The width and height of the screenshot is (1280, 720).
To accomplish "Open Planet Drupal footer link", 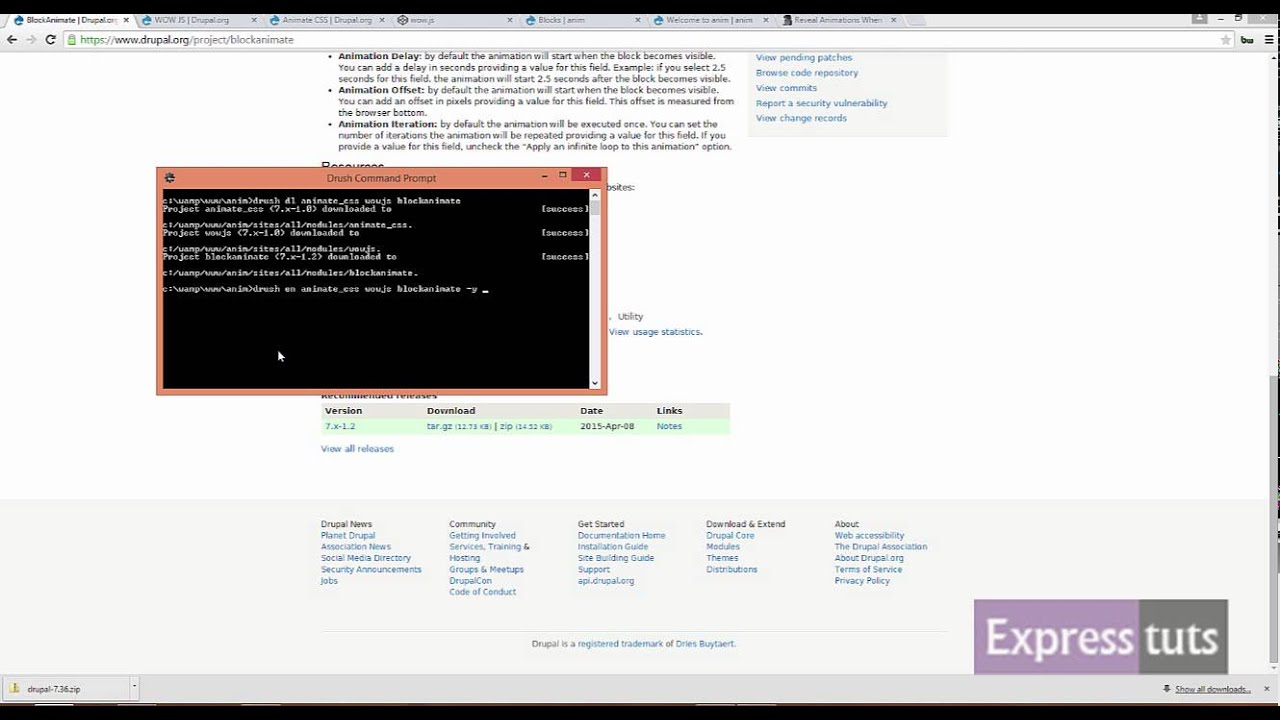I will pyautogui.click(x=348, y=536).
